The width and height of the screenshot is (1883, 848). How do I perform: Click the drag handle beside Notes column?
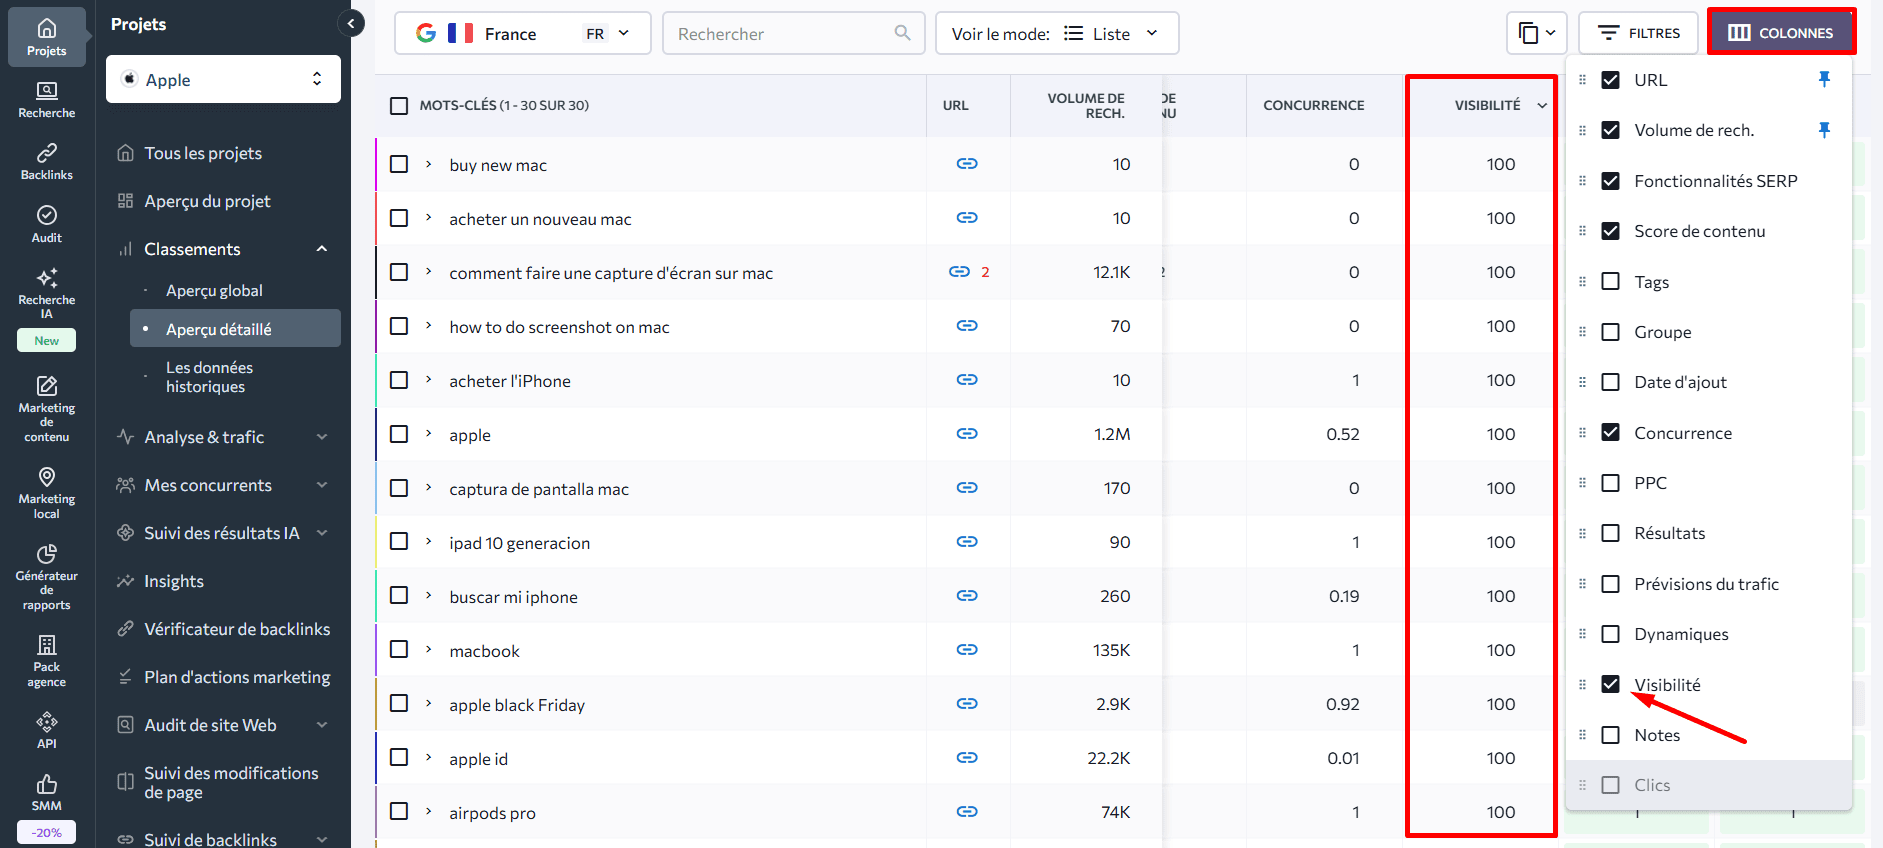click(1582, 735)
